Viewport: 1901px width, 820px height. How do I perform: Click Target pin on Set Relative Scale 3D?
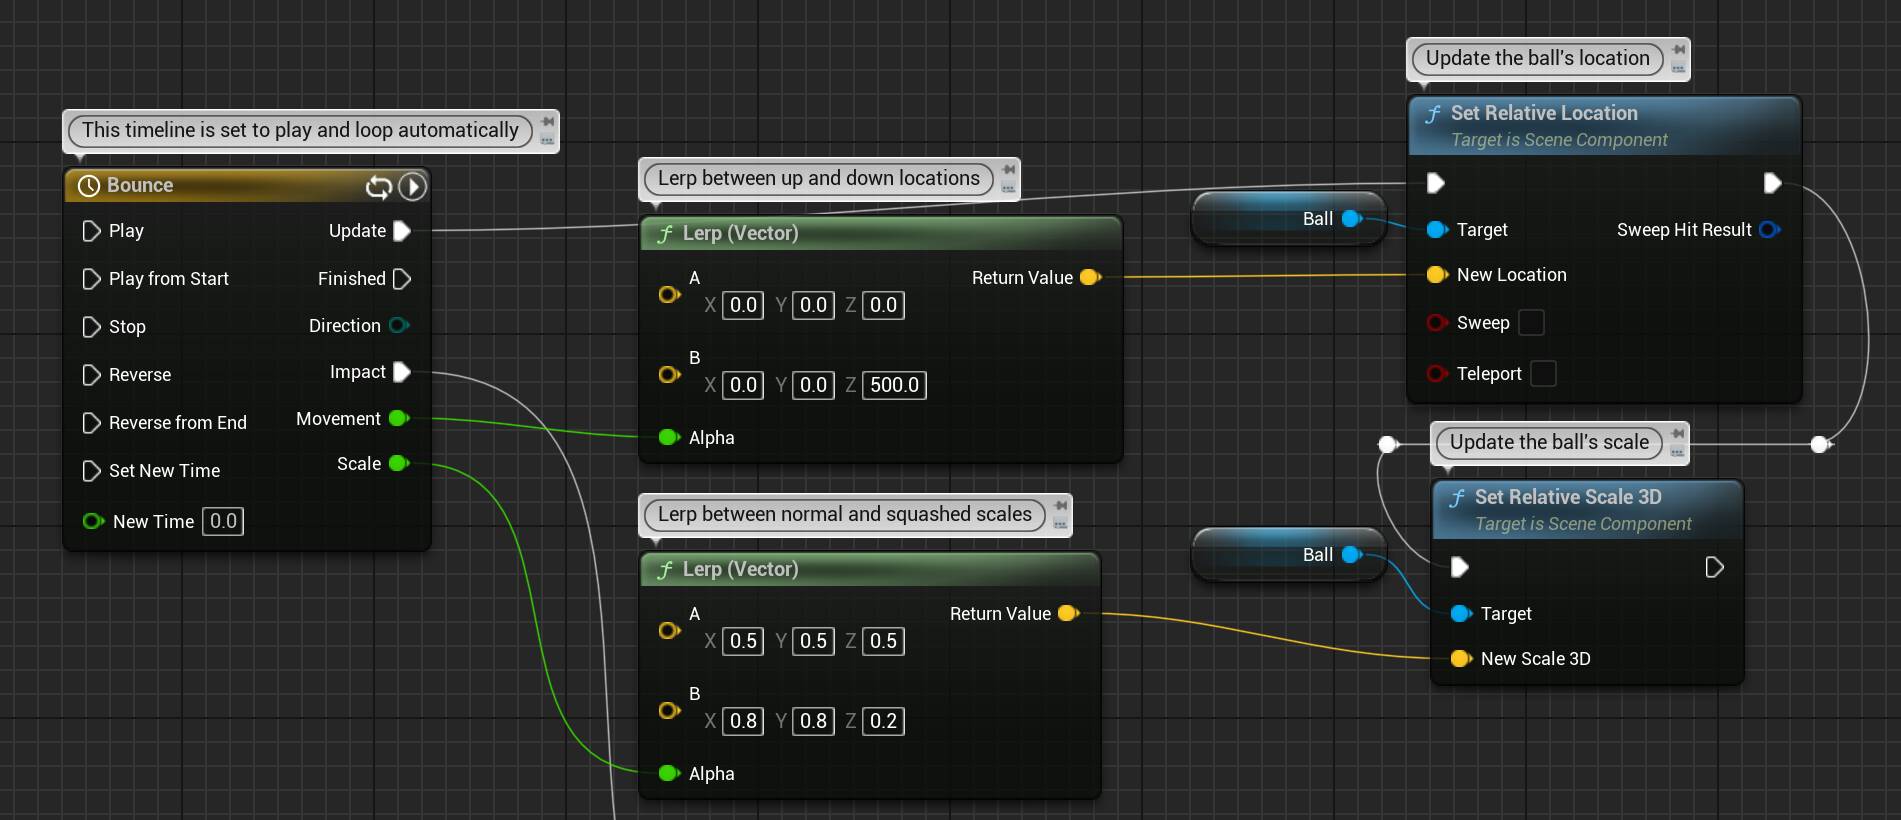[1461, 613]
